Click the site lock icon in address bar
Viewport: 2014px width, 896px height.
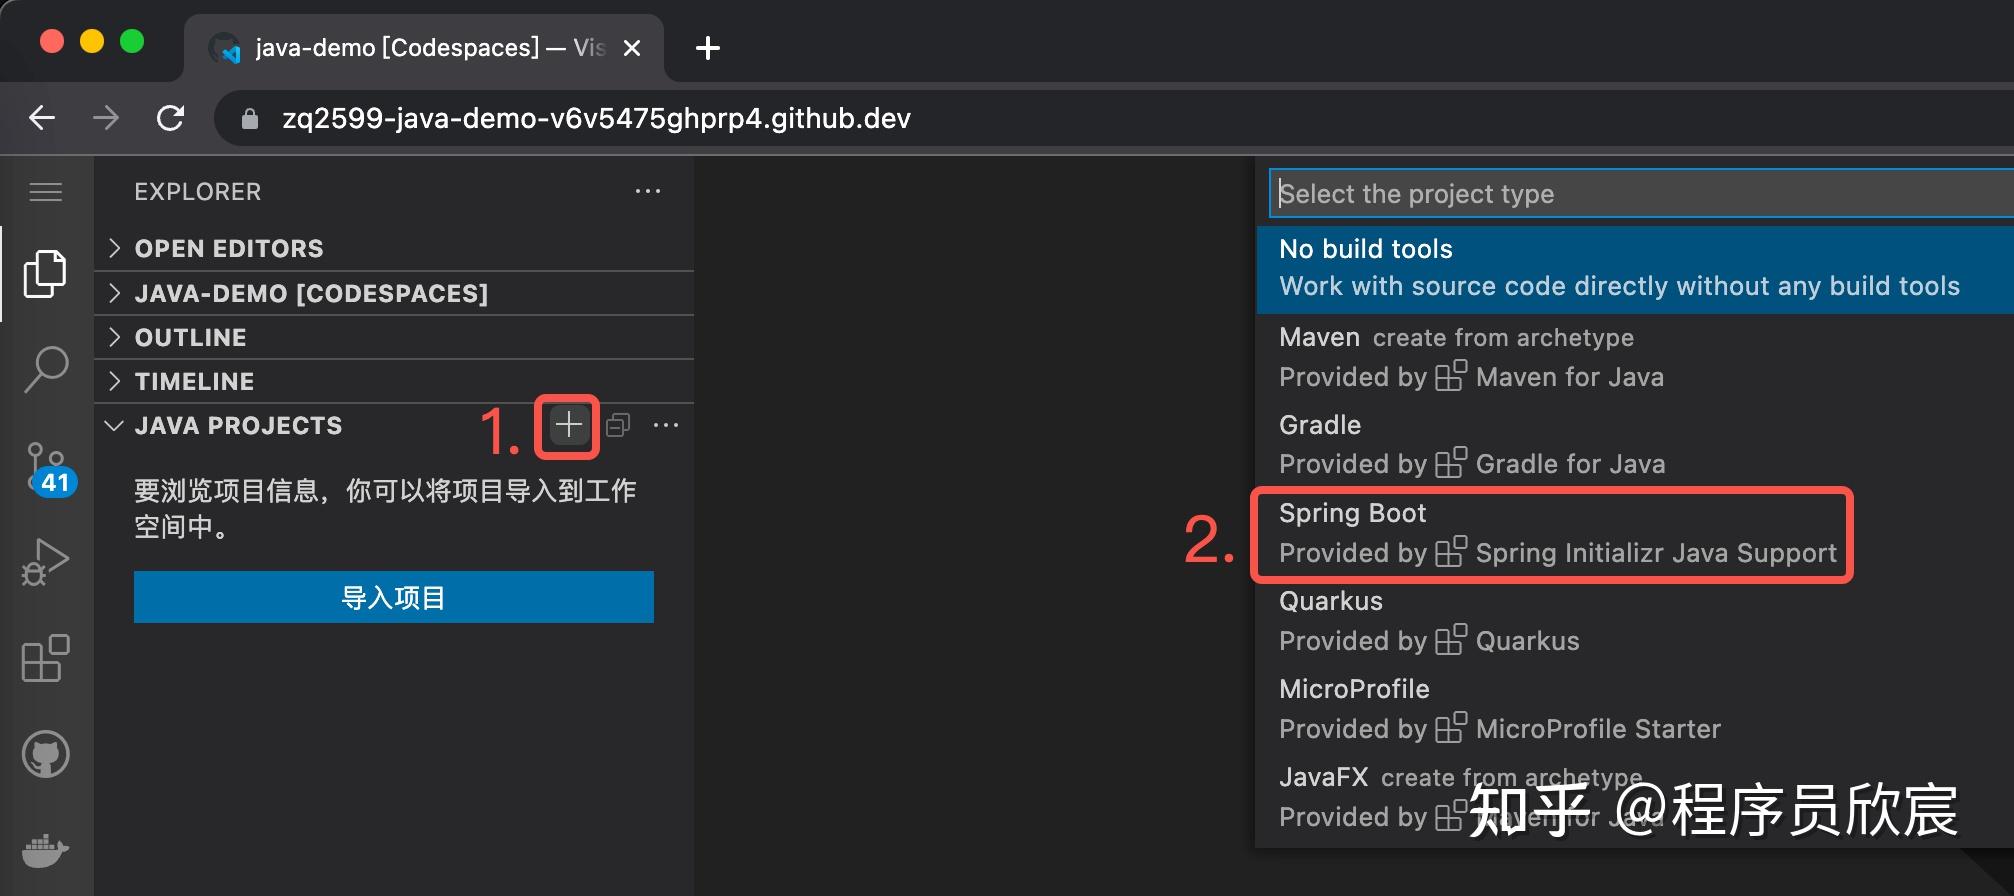pyautogui.click(x=250, y=119)
